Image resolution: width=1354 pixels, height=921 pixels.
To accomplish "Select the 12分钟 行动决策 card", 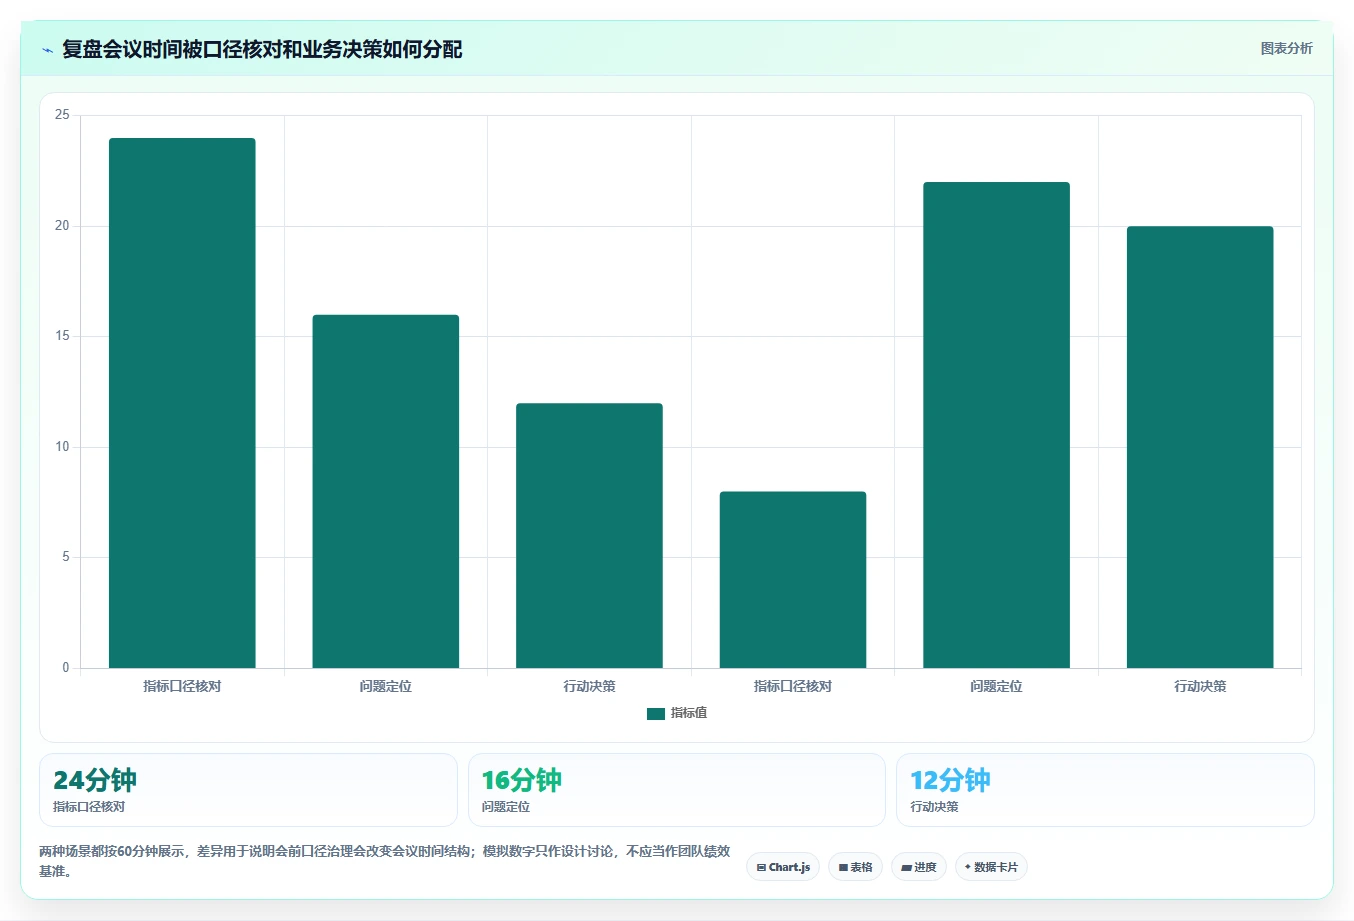I will click(1105, 790).
